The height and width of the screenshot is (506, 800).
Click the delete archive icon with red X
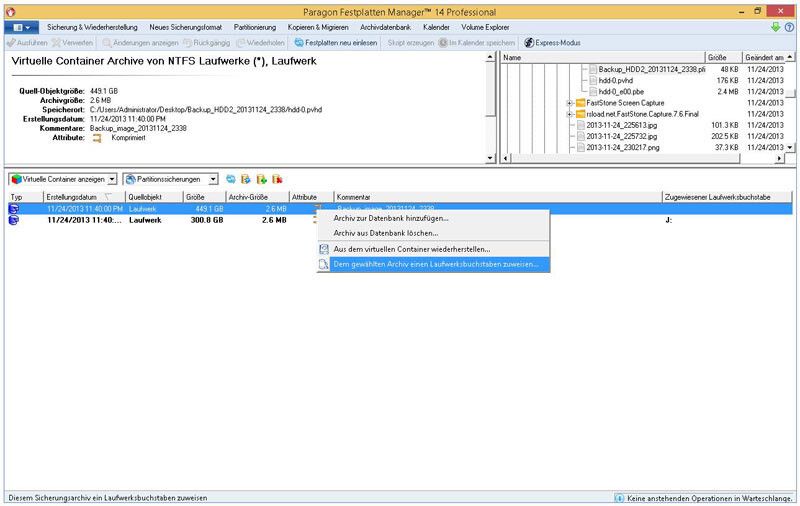[x=277, y=179]
